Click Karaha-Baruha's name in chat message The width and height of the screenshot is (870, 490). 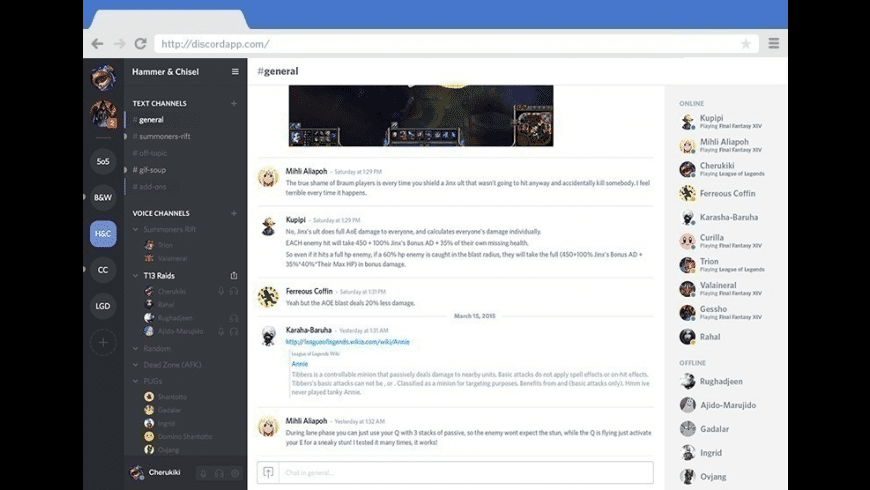[x=308, y=330]
